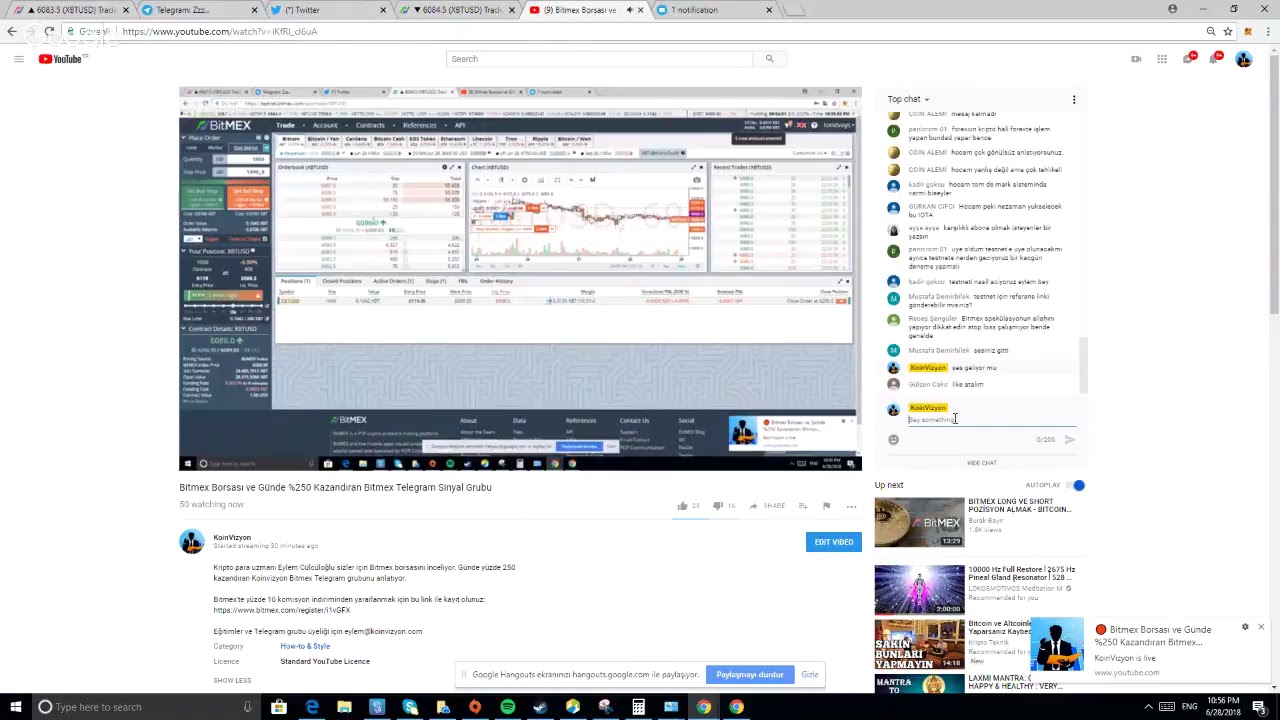Go to the YouTube home logo
This screenshot has width=1280, height=720.
pos(62,59)
